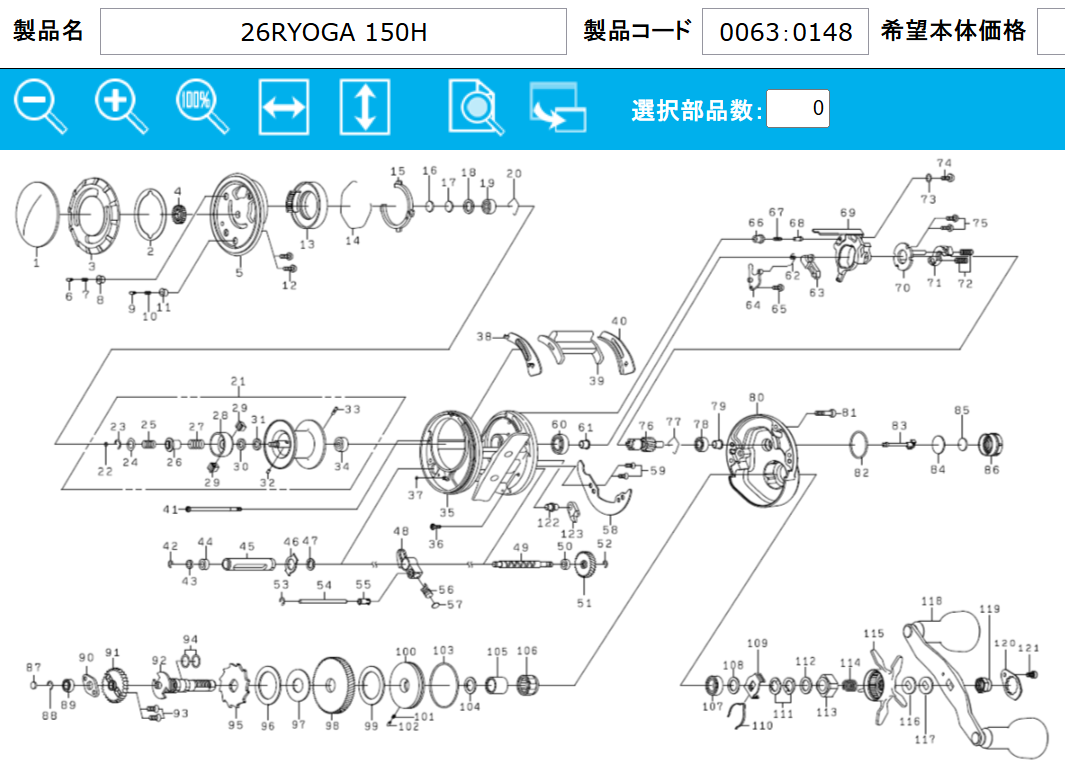Reset the diagram zoom to 100%

point(201,106)
